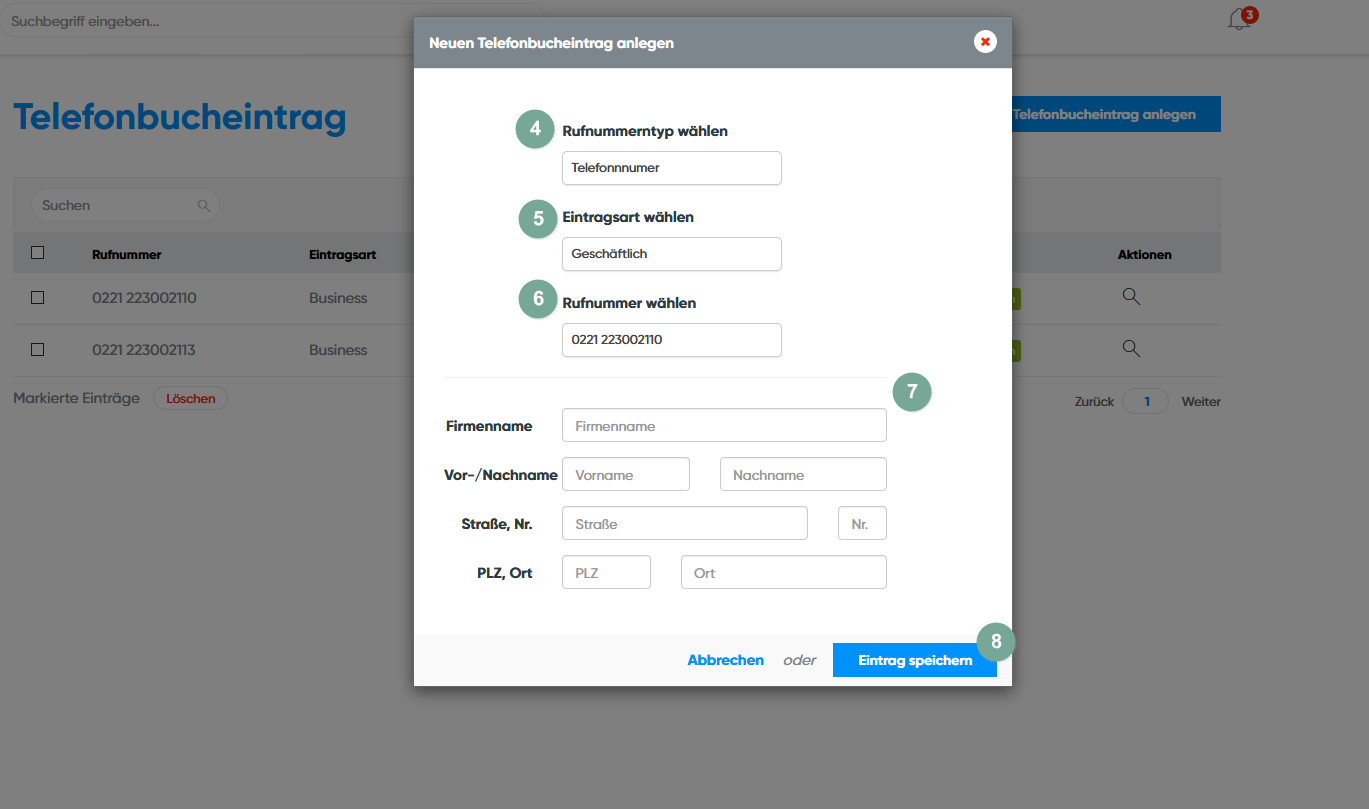Focus the PLZ input field

(x=606, y=573)
